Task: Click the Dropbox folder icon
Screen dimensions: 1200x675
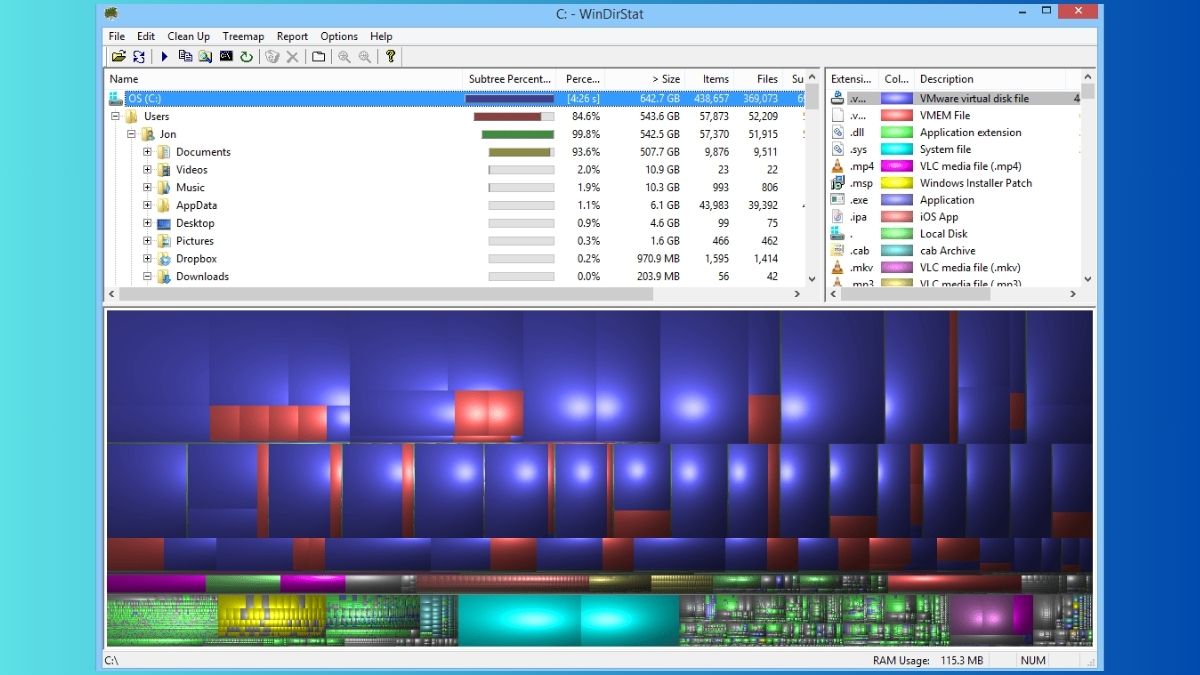Action: click(x=164, y=259)
